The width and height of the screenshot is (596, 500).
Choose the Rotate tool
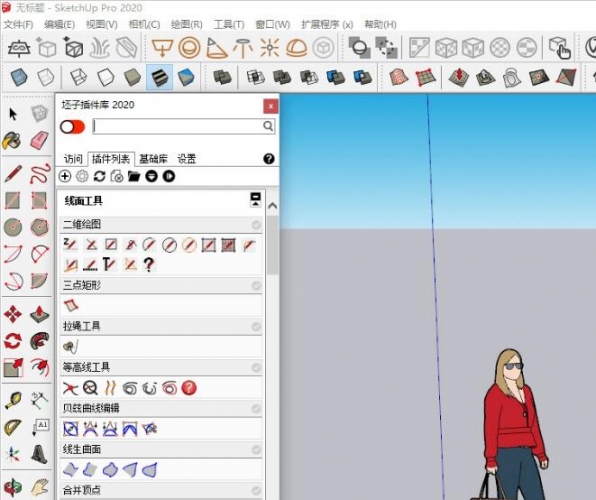coord(13,341)
